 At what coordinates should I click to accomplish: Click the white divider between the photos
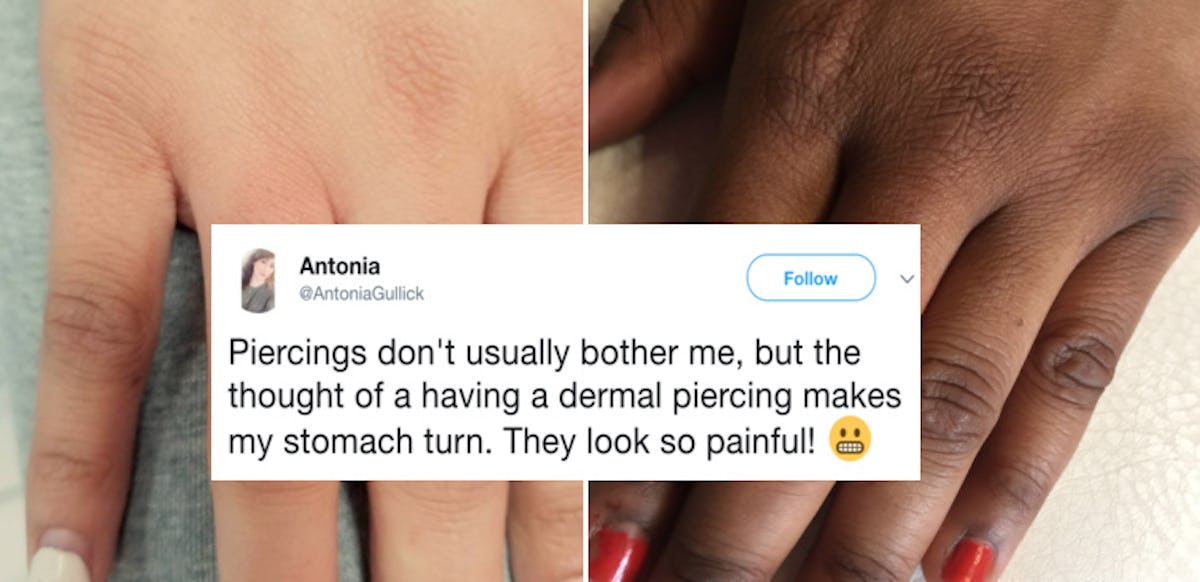586,110
